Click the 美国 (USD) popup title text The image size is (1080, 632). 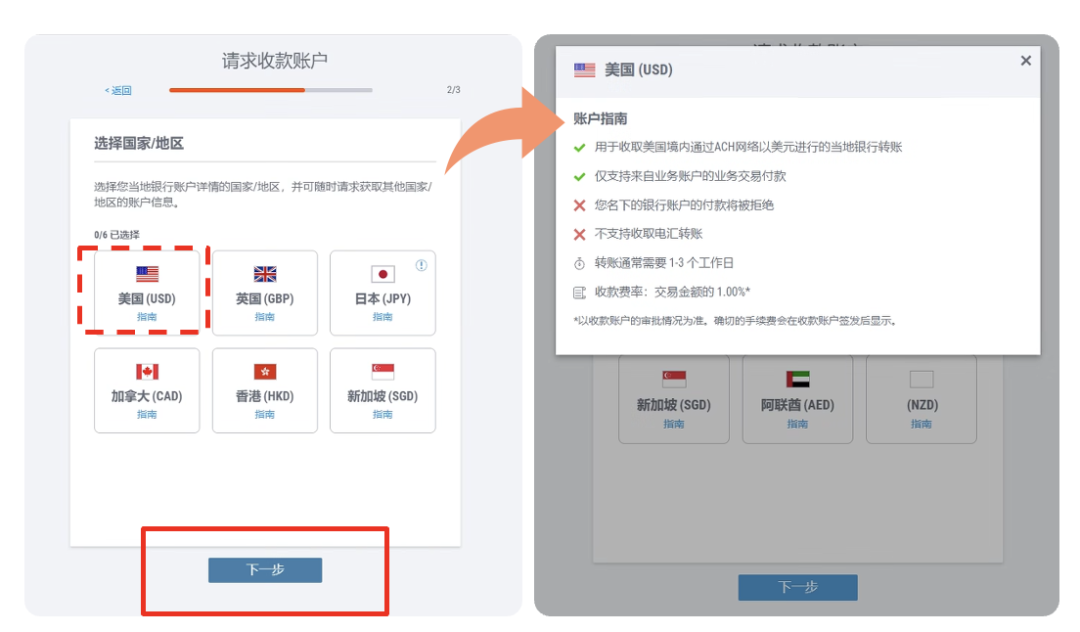pos(638,70)
